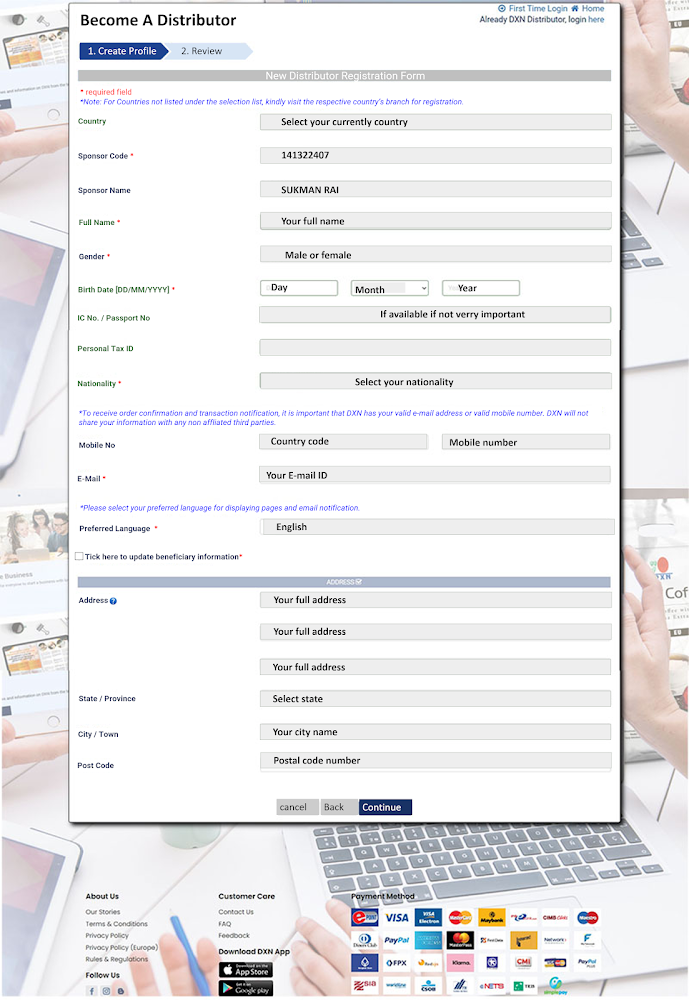Open the Our Stories link
689x1000 pixels.
103,912
